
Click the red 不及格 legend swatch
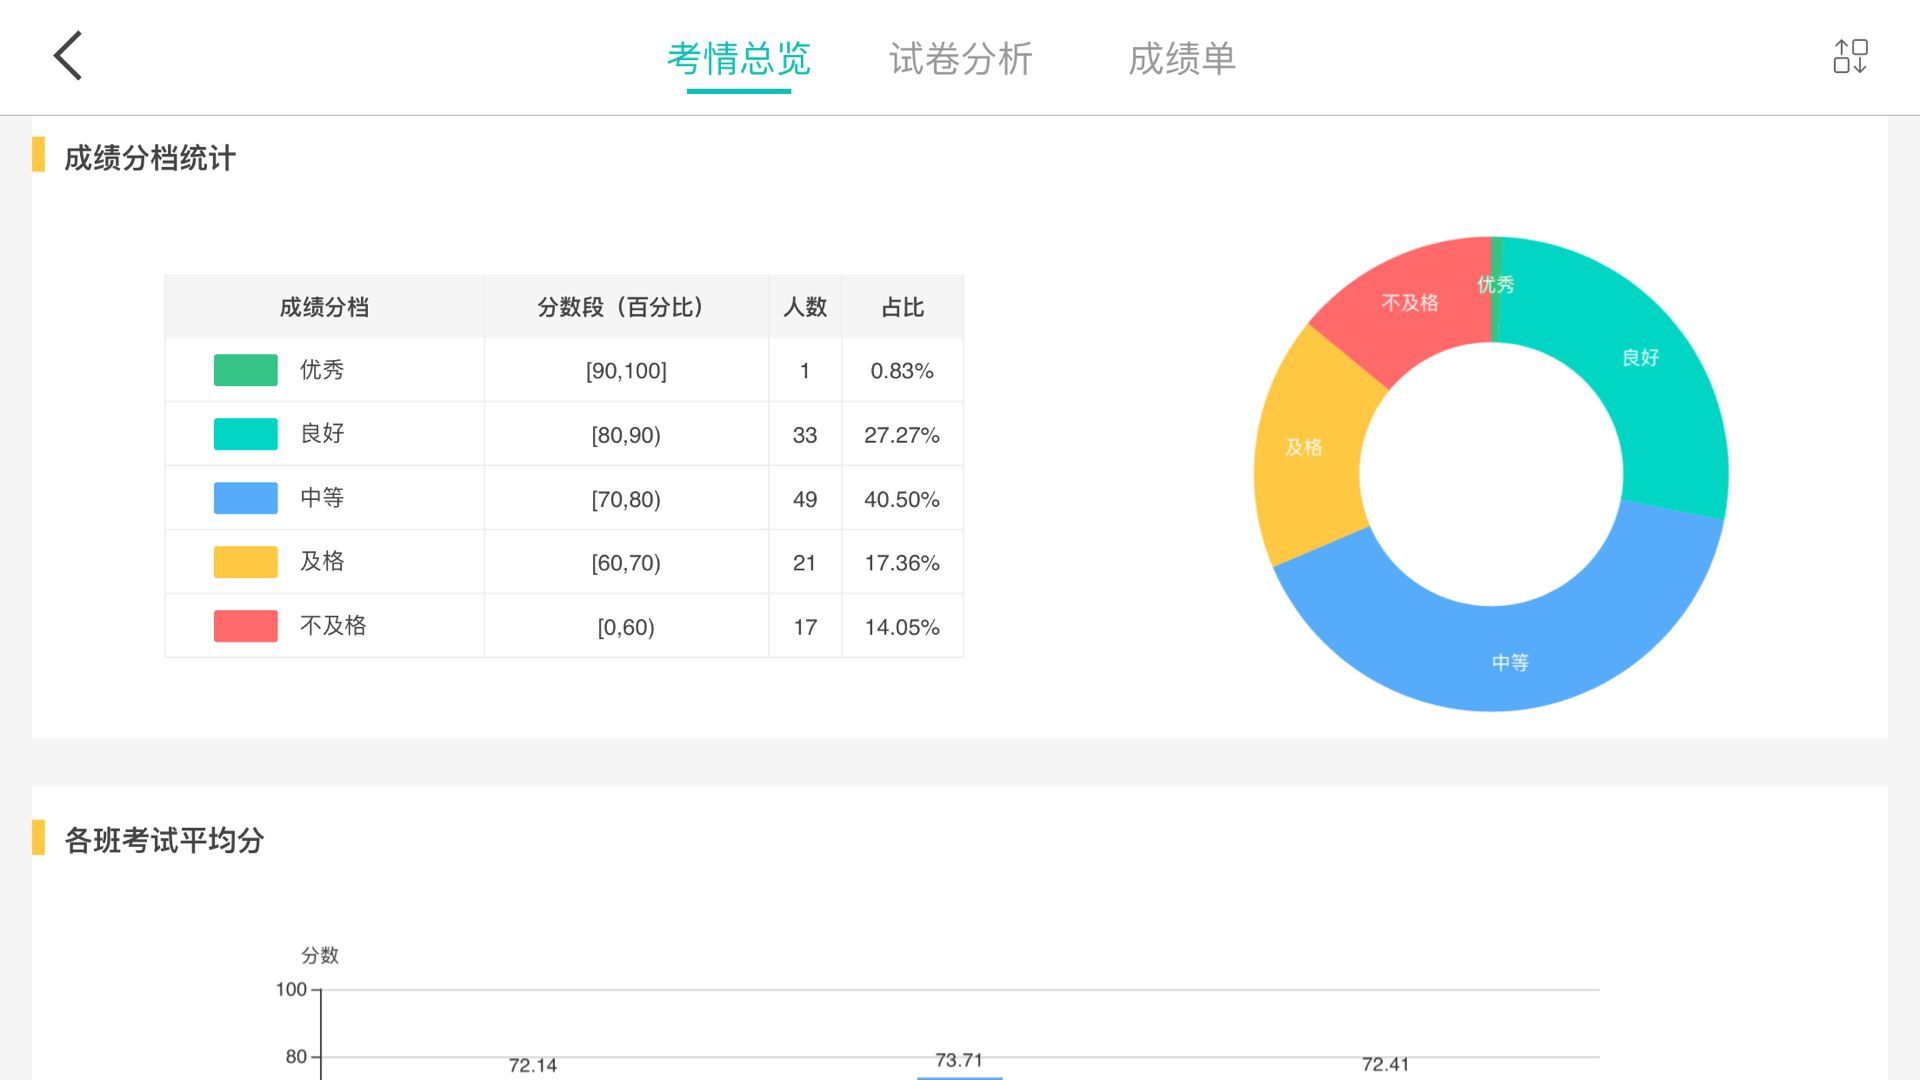pyautogui.click(x=245, y=626)
